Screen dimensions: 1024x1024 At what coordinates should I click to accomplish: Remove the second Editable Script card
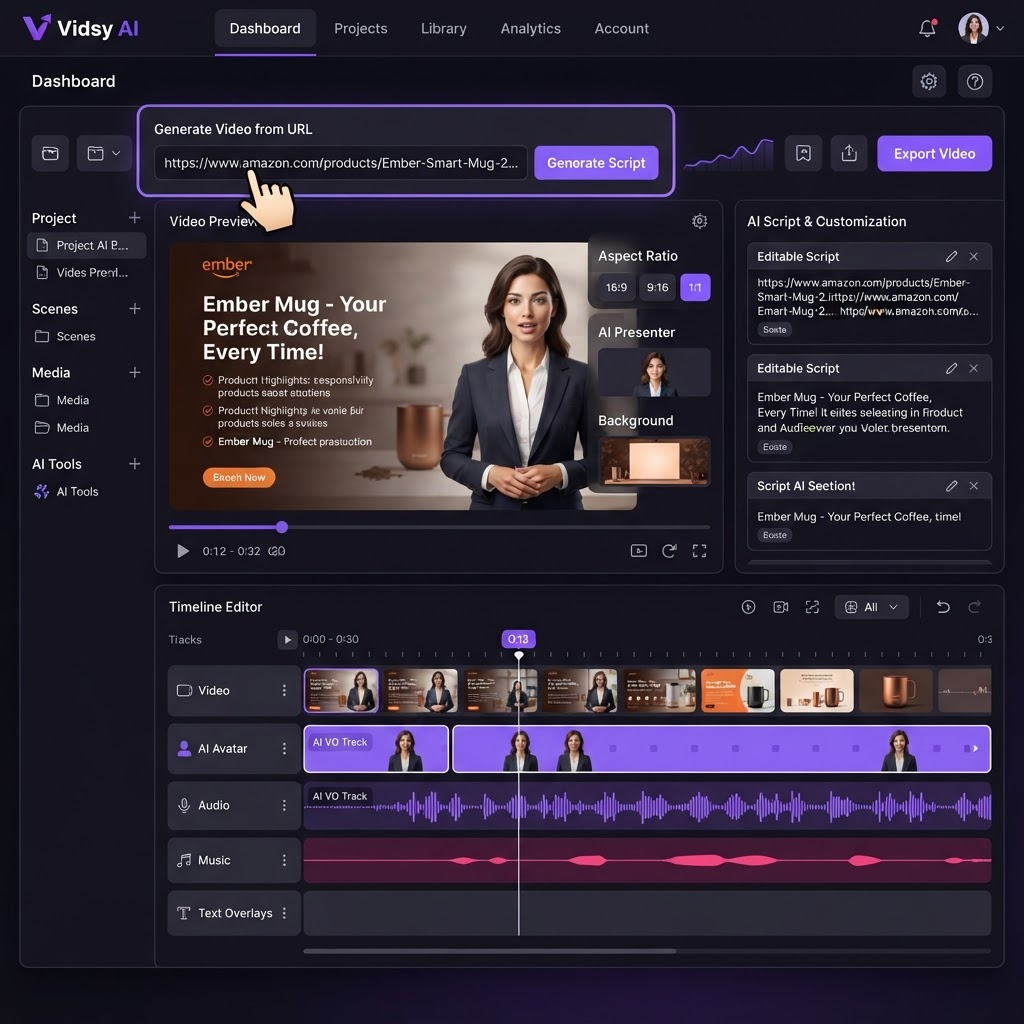[974, 368]
